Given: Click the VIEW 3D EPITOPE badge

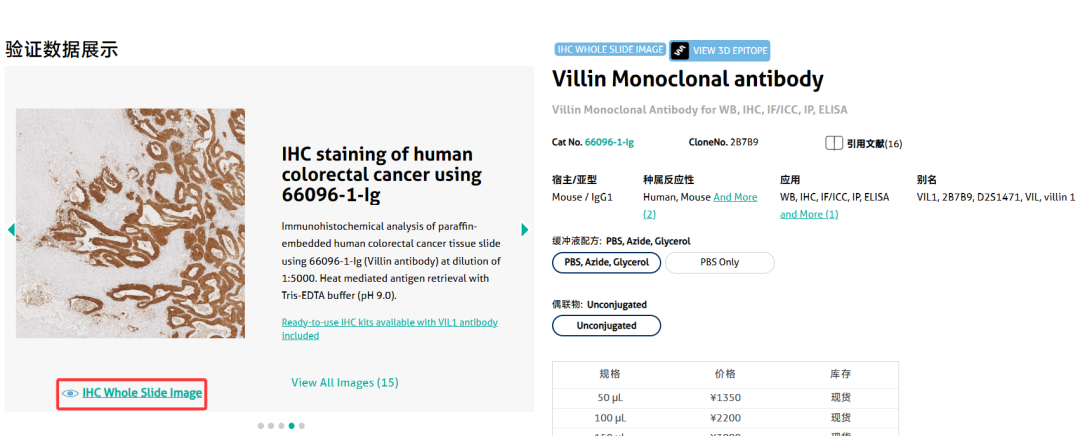Looking at the screenshot, I should tap(719, 50).
